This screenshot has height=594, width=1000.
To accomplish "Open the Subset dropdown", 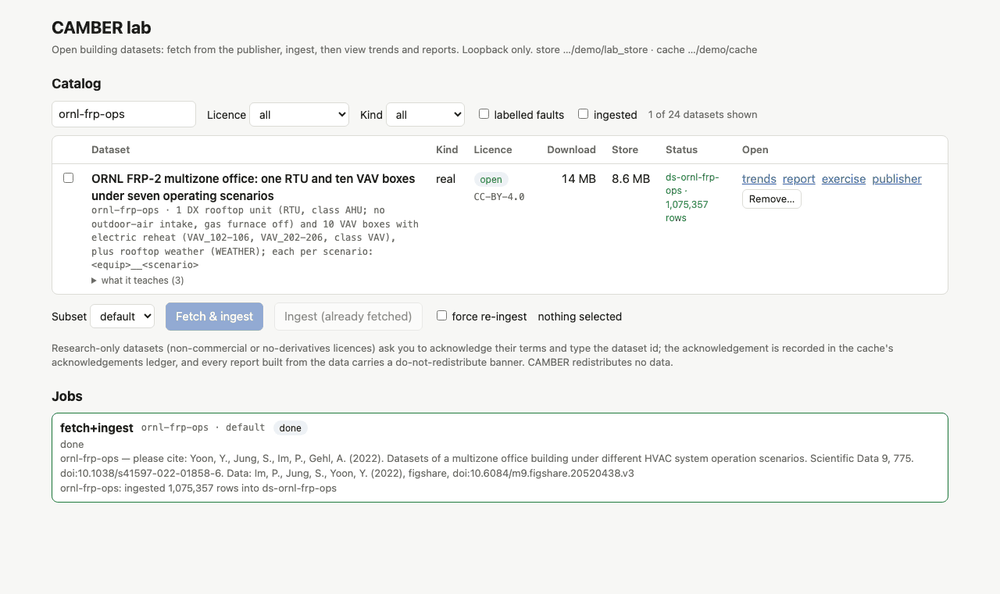I will [122, 316].
